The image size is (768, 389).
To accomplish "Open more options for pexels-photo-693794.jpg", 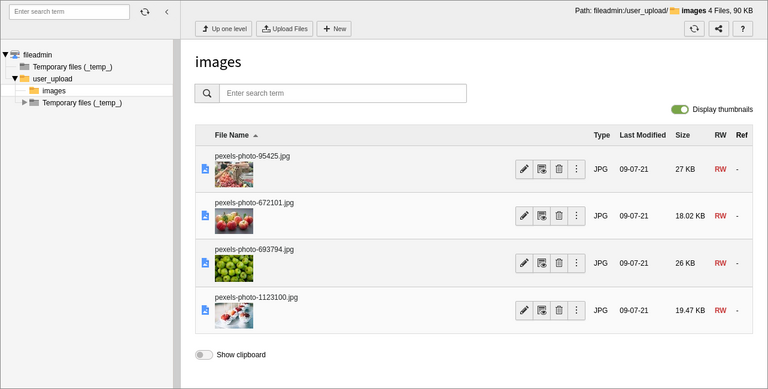I will point(576,263).
